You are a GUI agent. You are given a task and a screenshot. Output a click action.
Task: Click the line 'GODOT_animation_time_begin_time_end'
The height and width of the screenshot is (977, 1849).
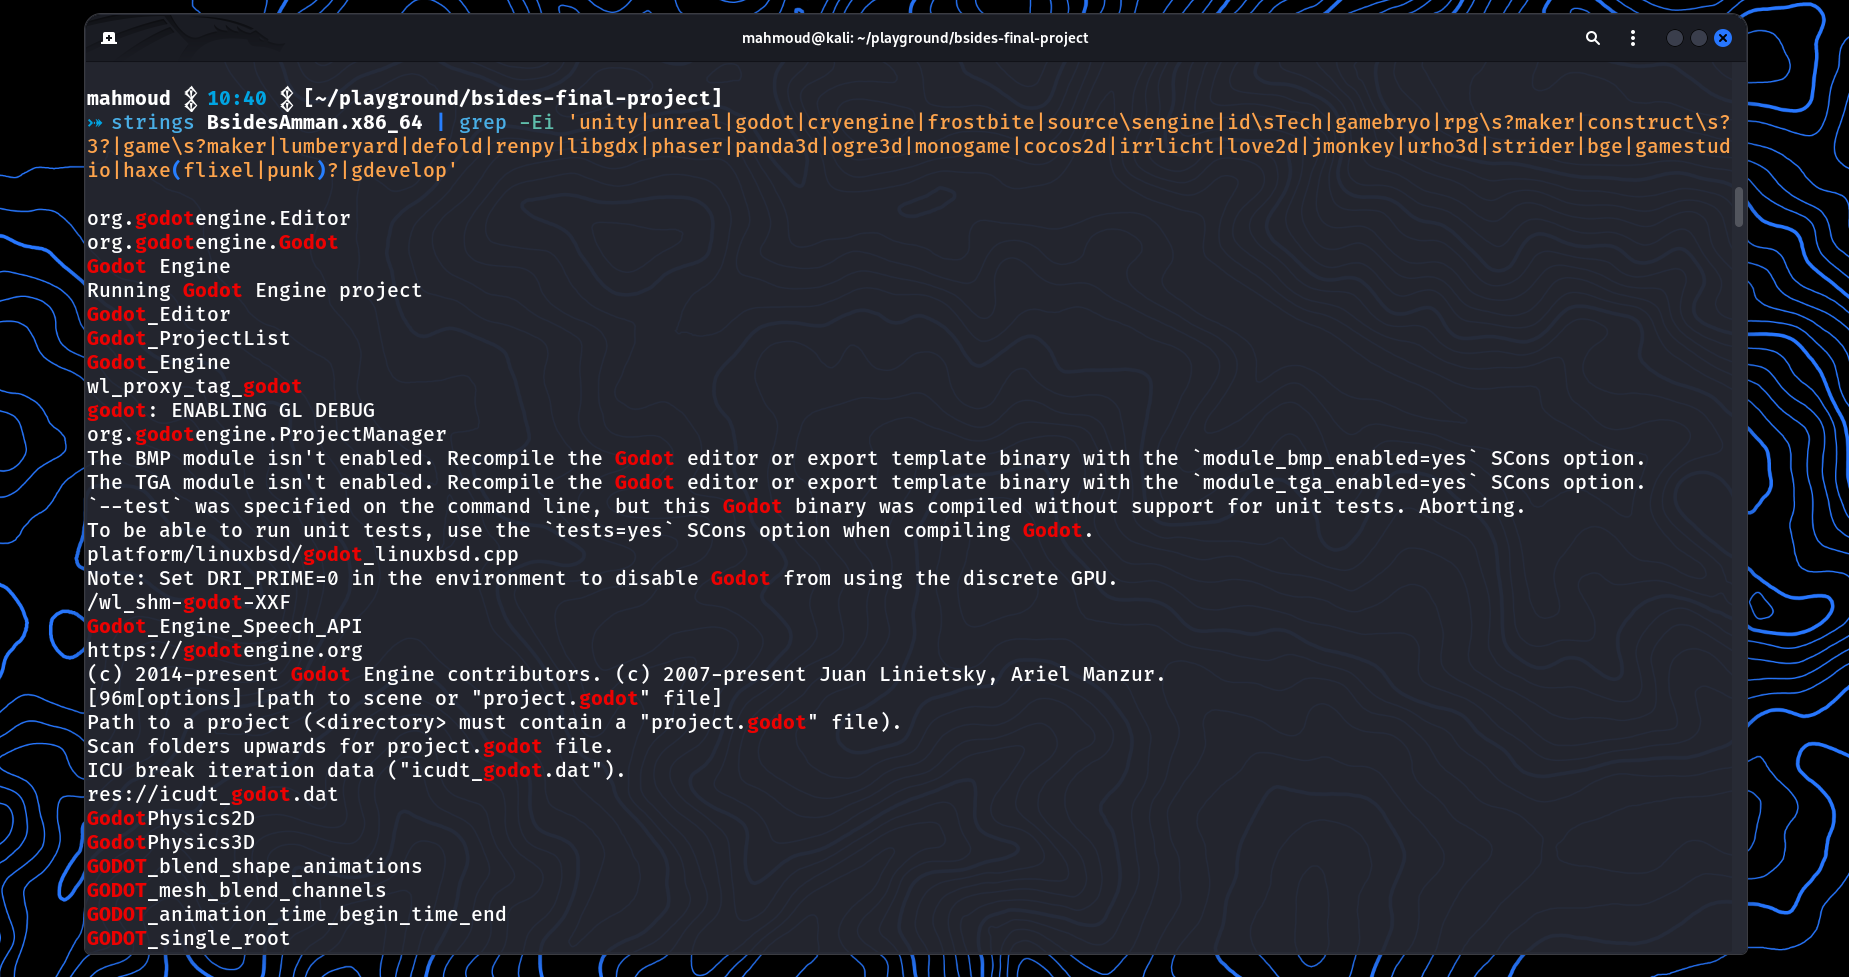297,914
